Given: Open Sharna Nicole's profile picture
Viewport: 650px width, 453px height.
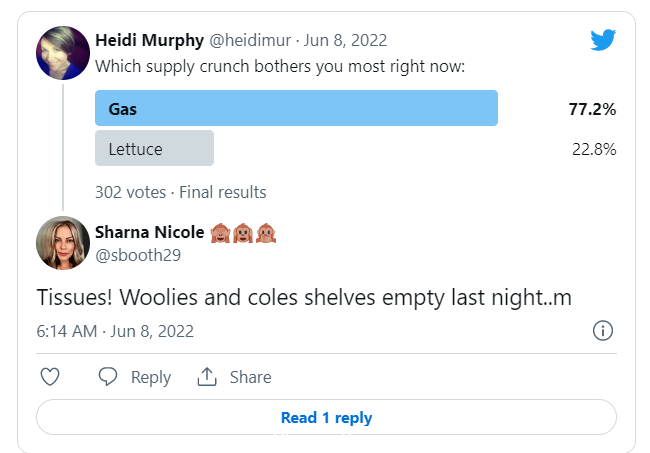Looking at the screenshot, I should coord(63,243).
